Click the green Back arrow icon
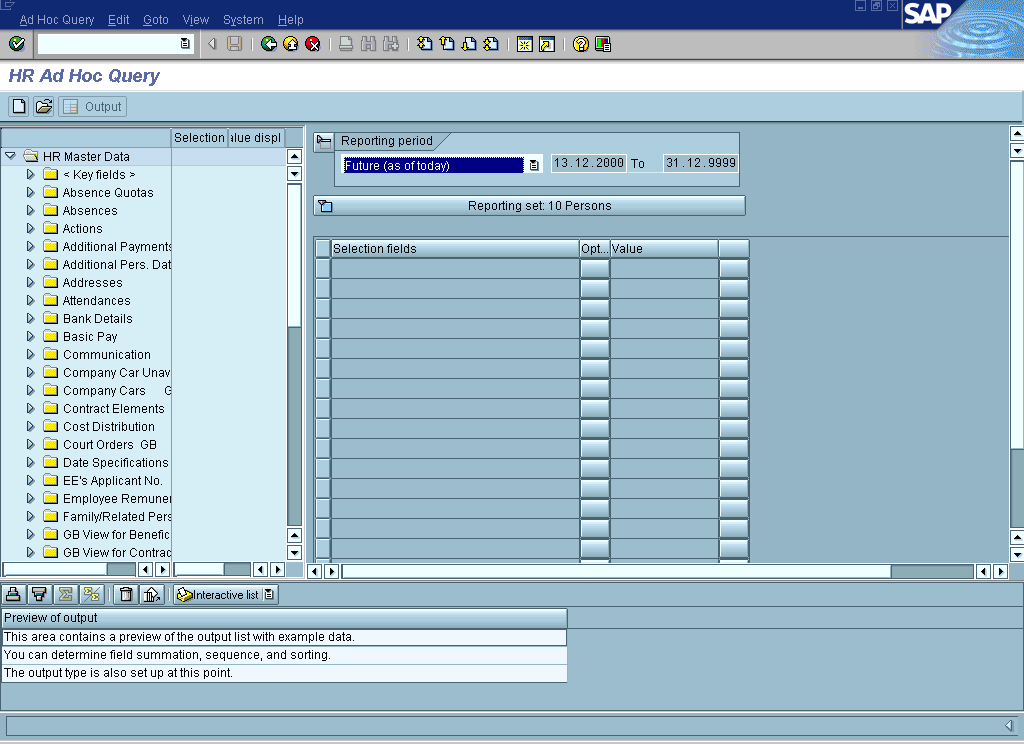This screenshot has width=1024, height=744. [268, 44]
